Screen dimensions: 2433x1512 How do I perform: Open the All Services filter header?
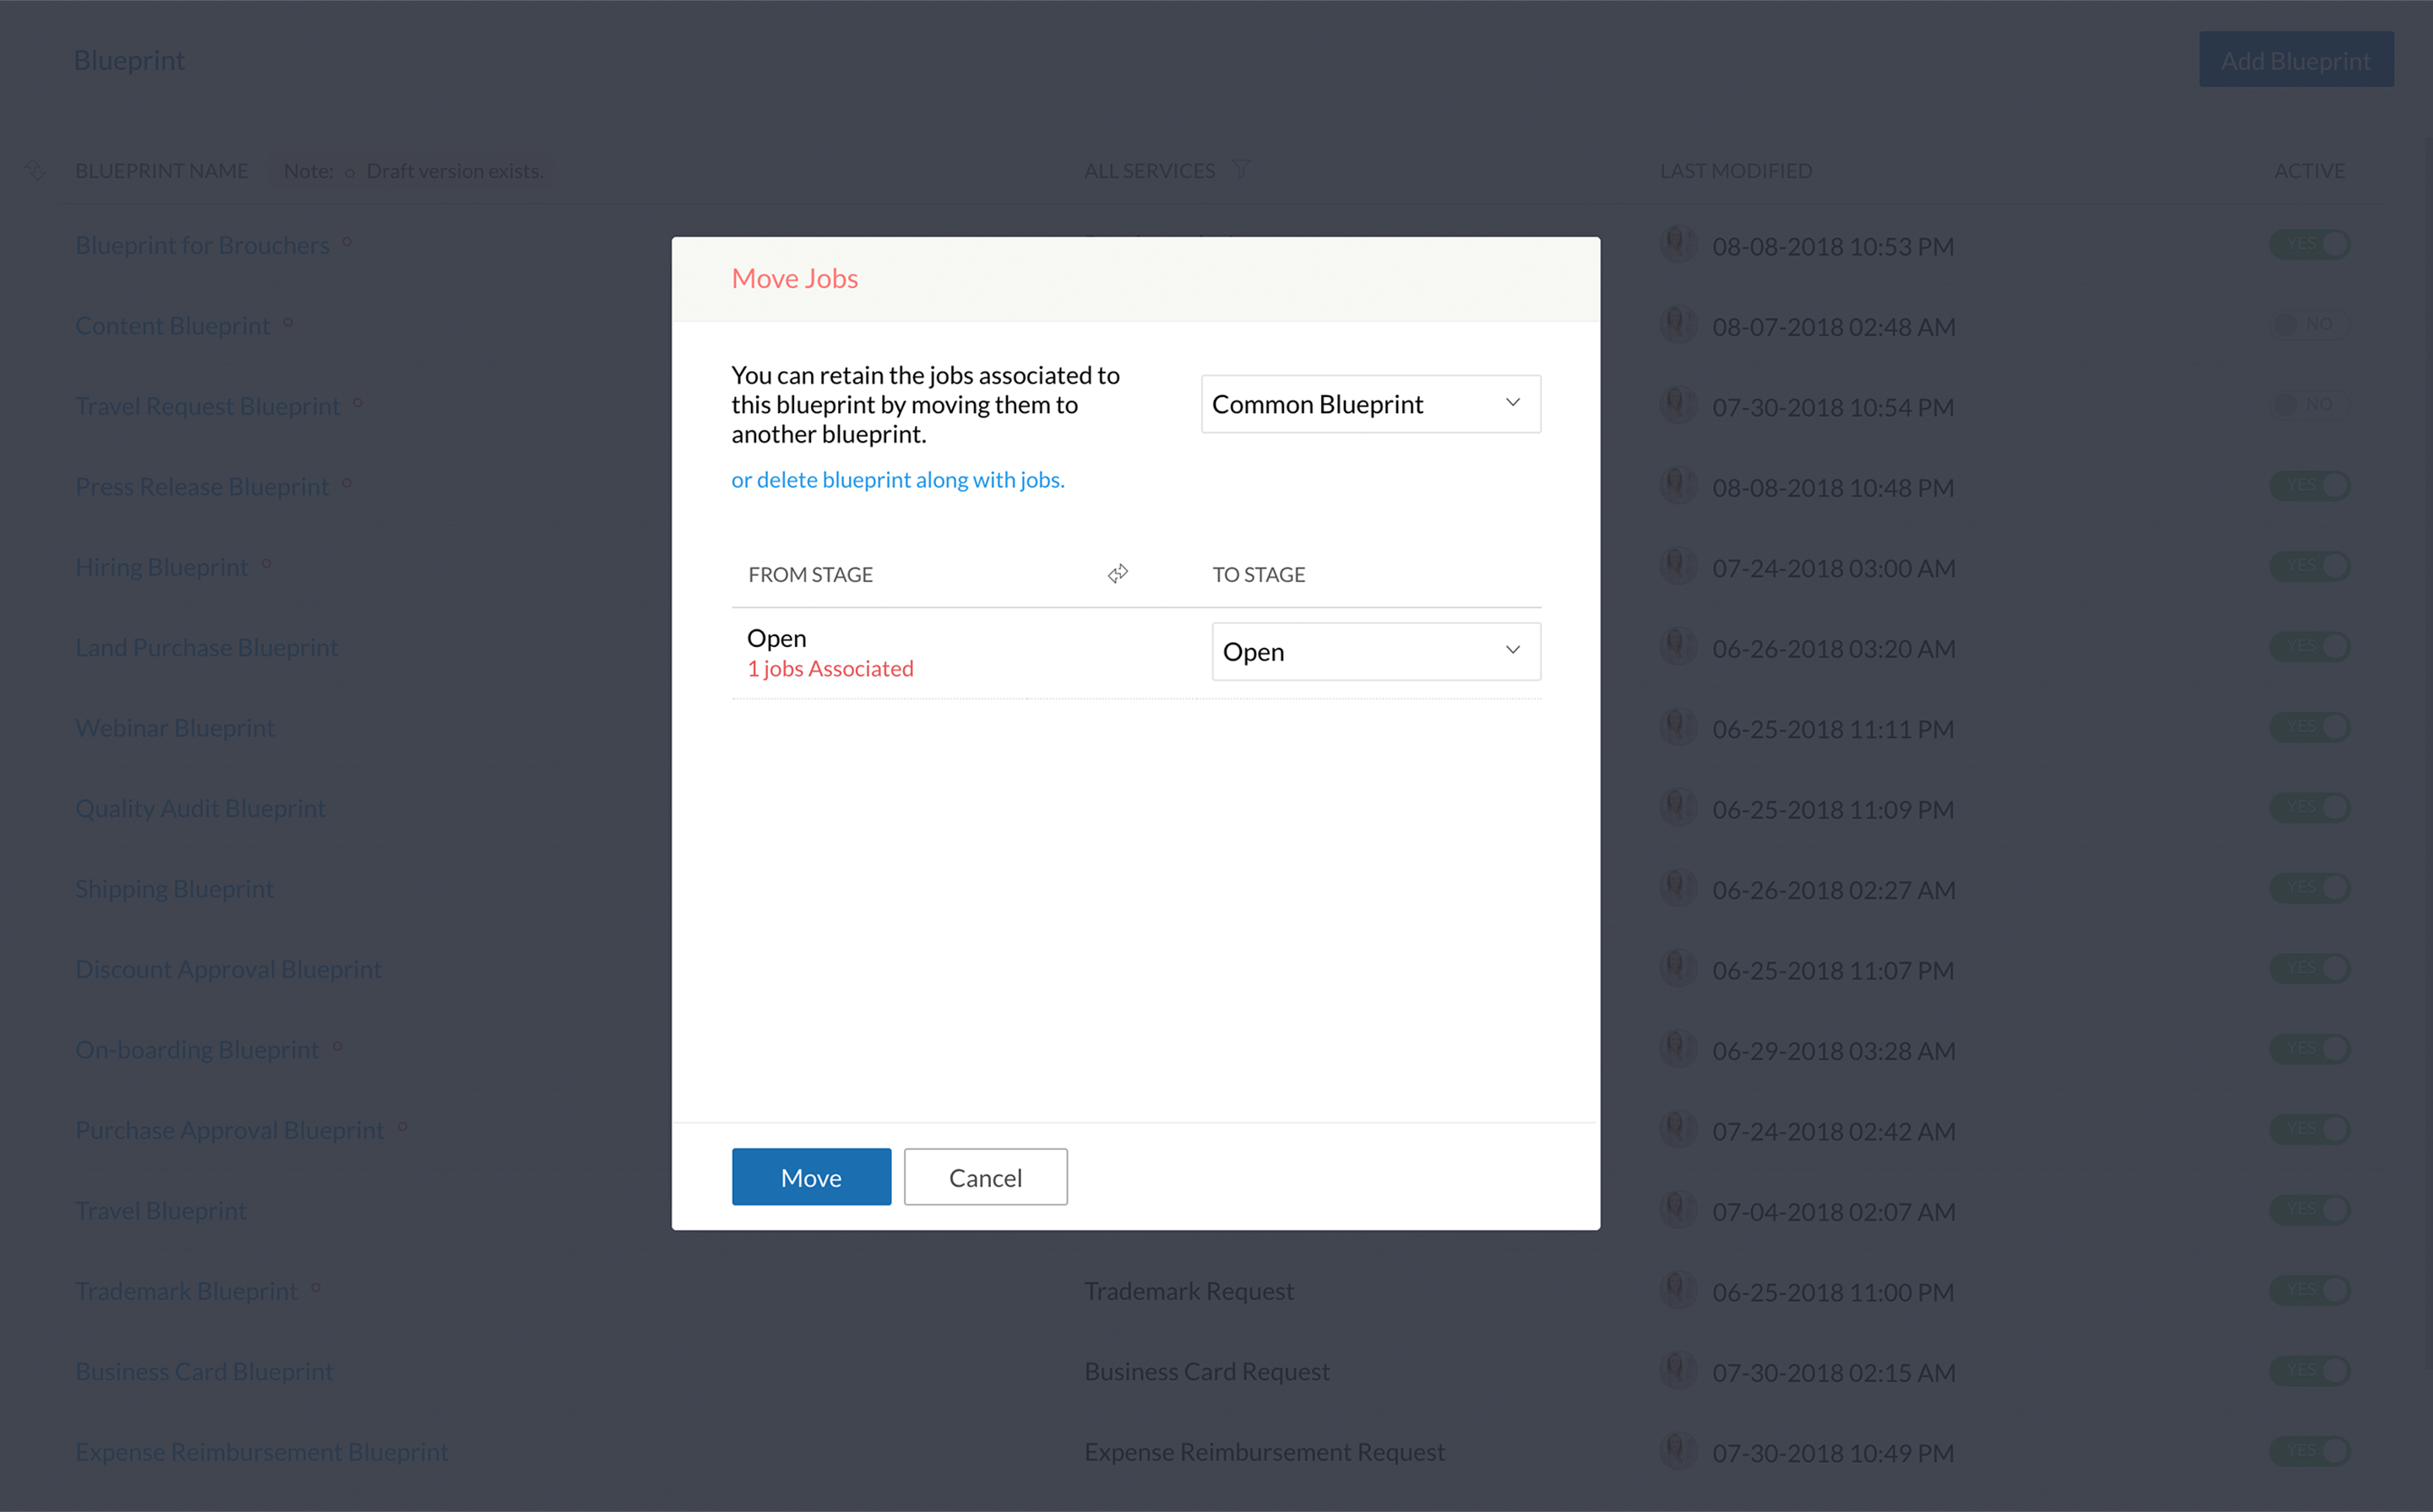1149,171
